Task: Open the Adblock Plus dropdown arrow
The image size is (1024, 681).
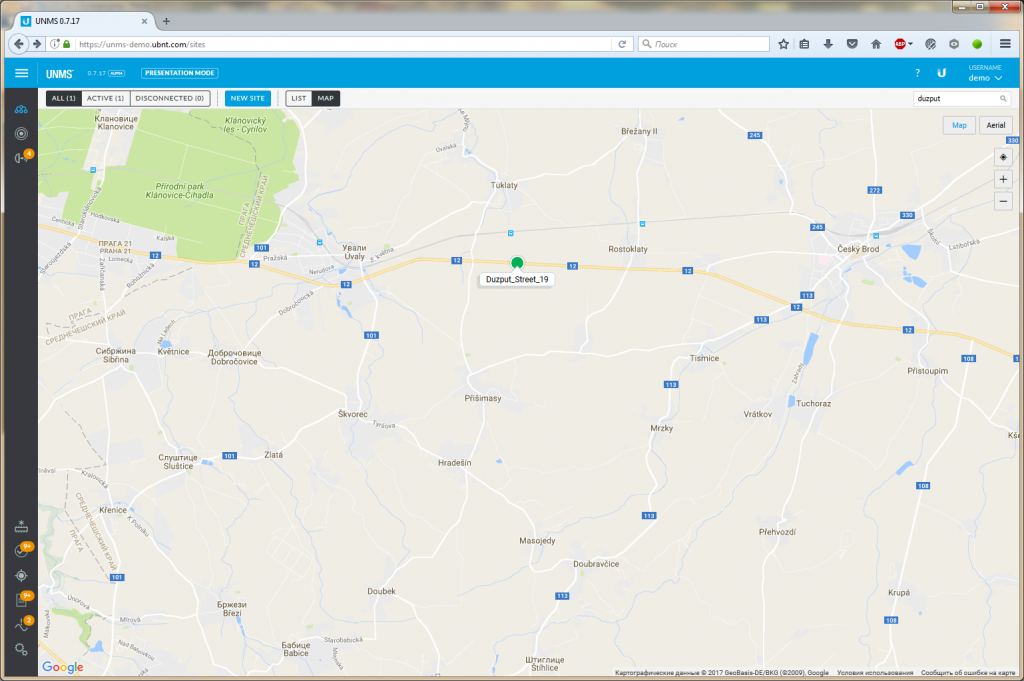Action: pos(911,44)
